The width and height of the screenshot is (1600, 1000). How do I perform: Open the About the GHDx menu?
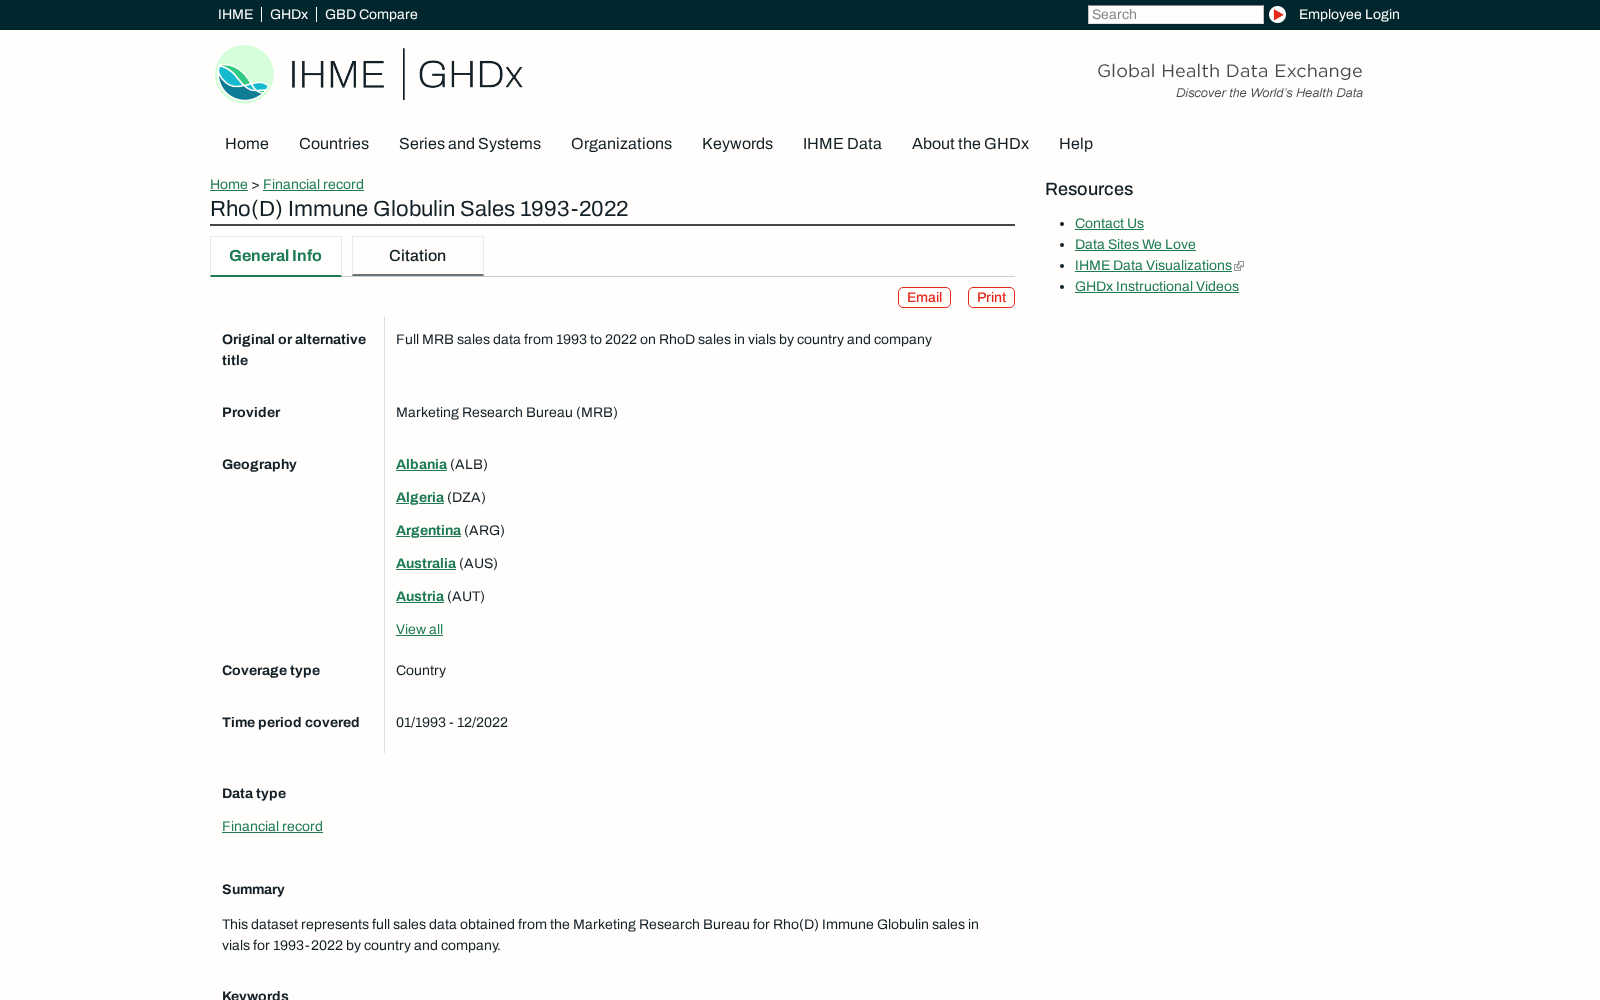click(x=970, y=144)
